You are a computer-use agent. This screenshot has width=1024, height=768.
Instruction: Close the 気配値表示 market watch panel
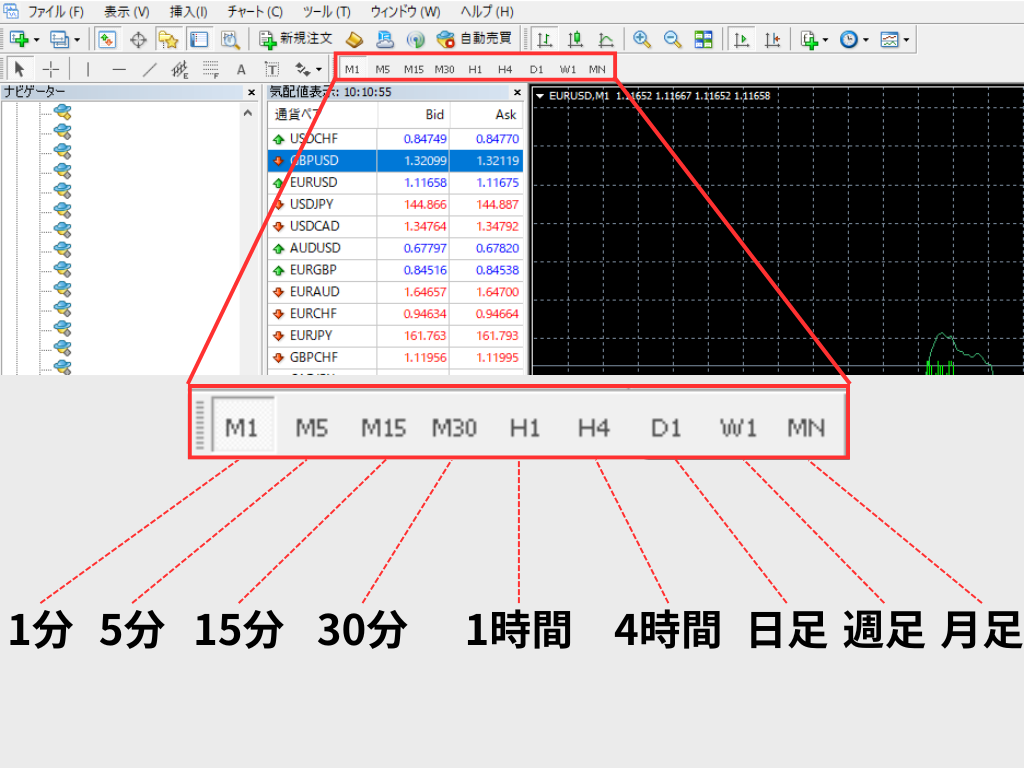coord(517,93)
